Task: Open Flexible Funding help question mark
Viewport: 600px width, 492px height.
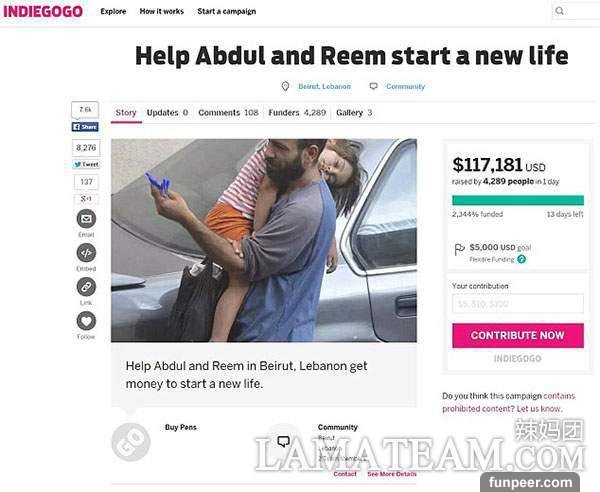Action: point(522,259)
